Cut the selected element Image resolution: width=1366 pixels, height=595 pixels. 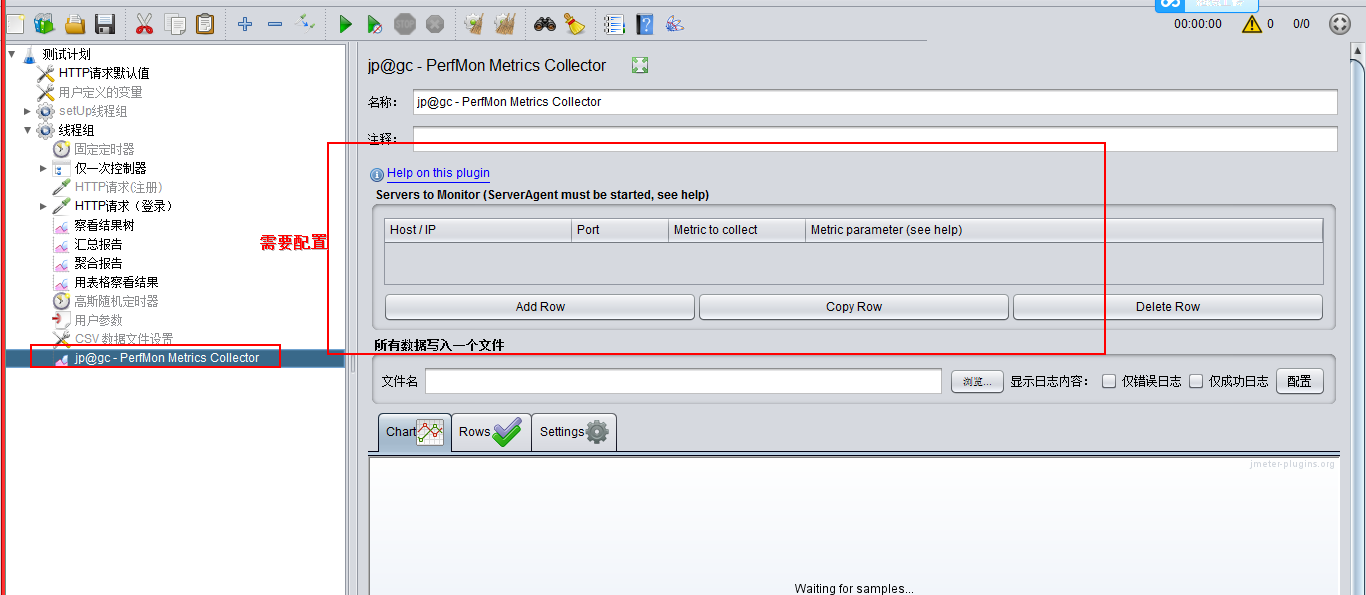(144, 24)
